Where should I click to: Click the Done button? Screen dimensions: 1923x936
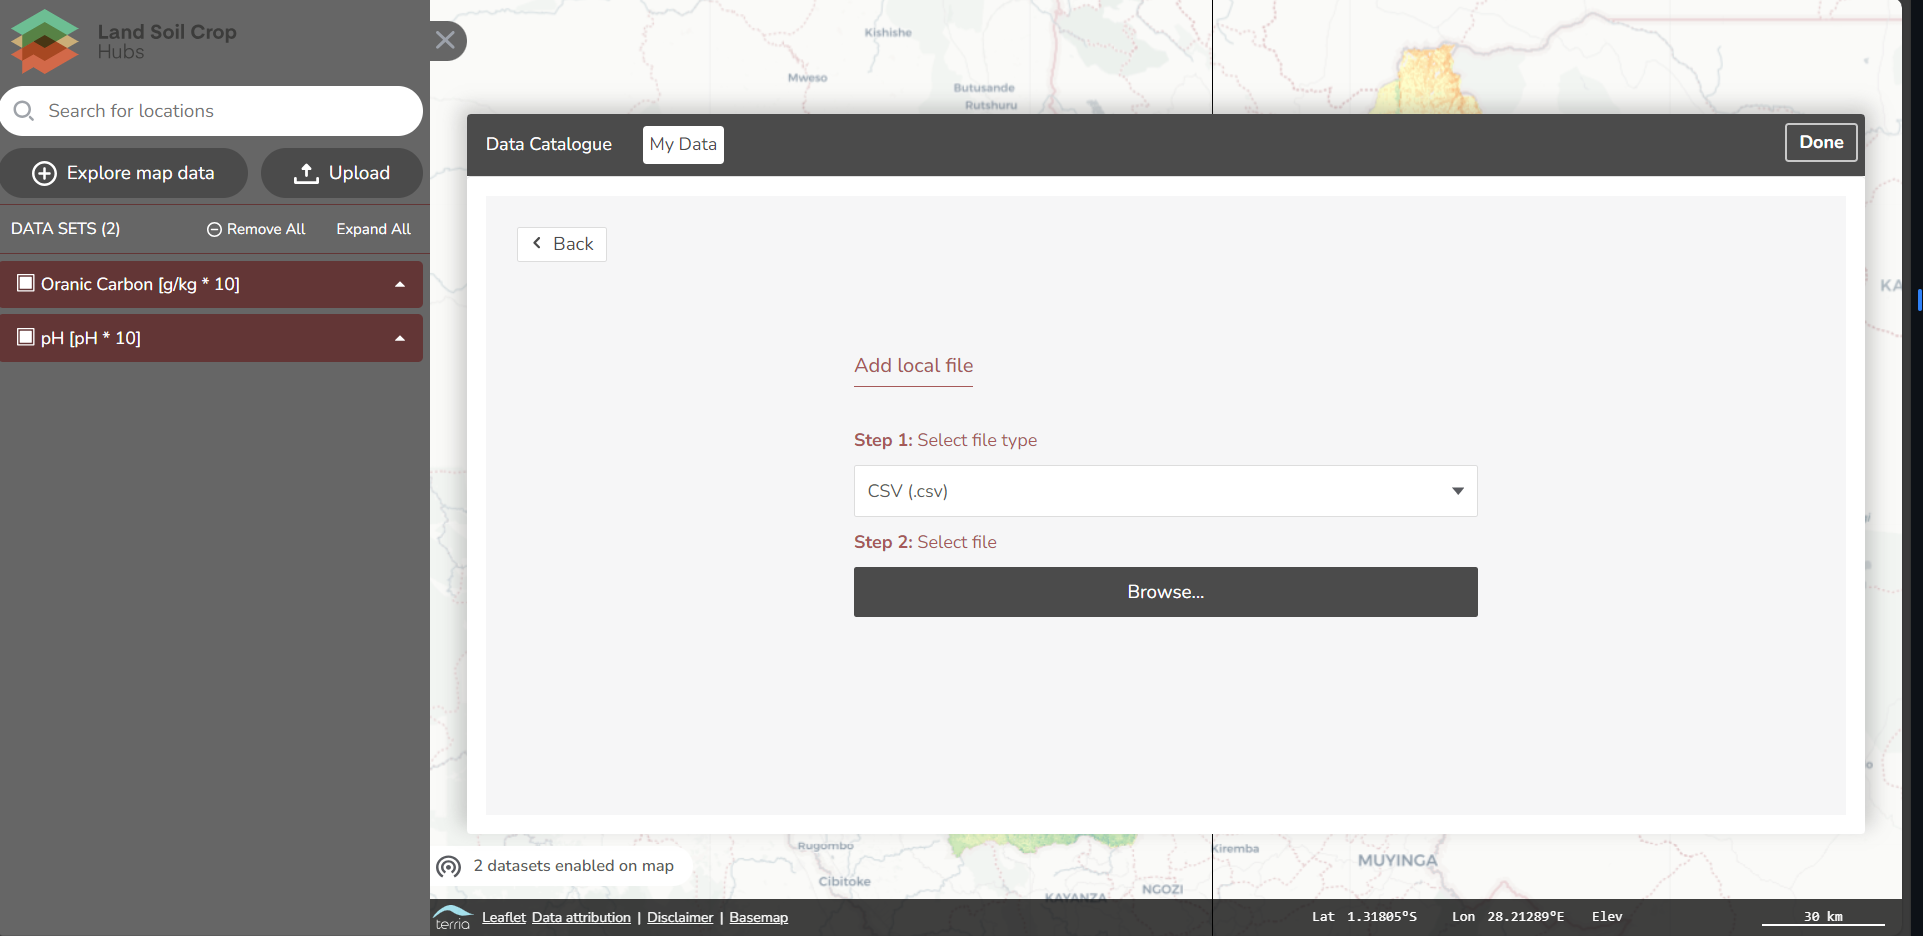coord(1820,142)
